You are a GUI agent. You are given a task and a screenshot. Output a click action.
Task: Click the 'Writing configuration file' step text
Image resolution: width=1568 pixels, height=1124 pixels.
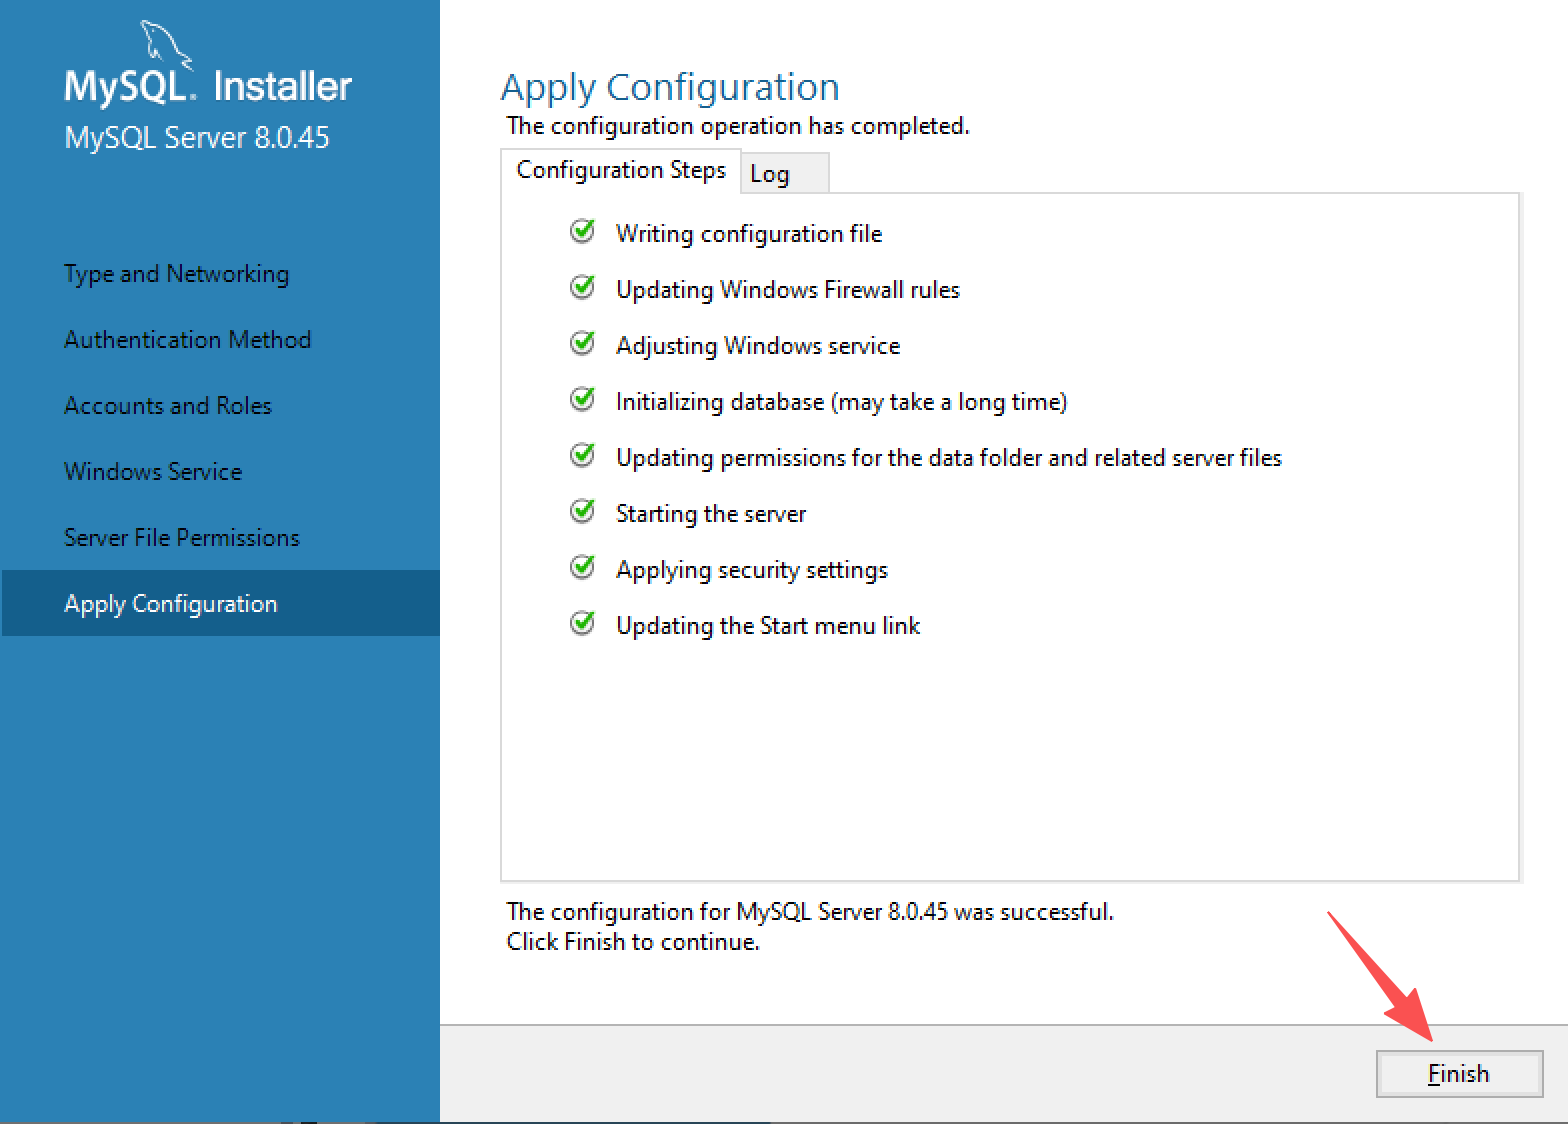point(749,234)
